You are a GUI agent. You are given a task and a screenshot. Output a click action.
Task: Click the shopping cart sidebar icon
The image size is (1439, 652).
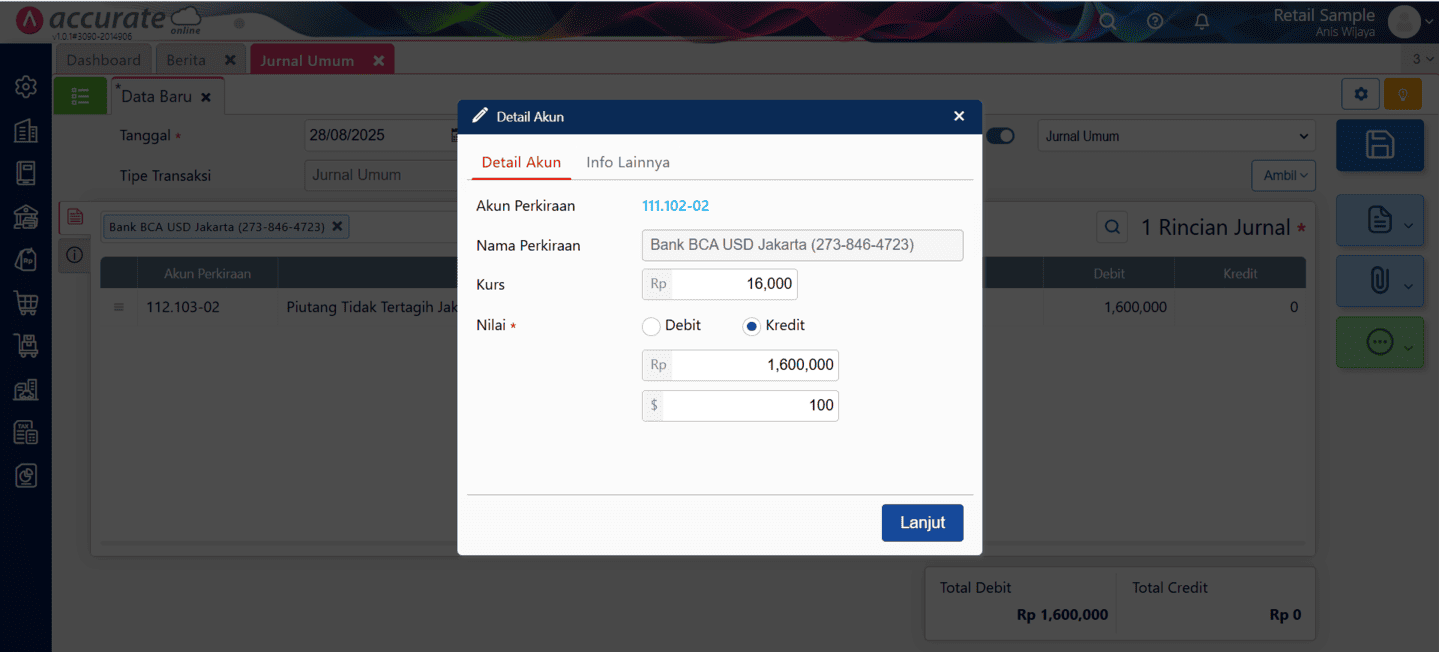click(26, 301)
